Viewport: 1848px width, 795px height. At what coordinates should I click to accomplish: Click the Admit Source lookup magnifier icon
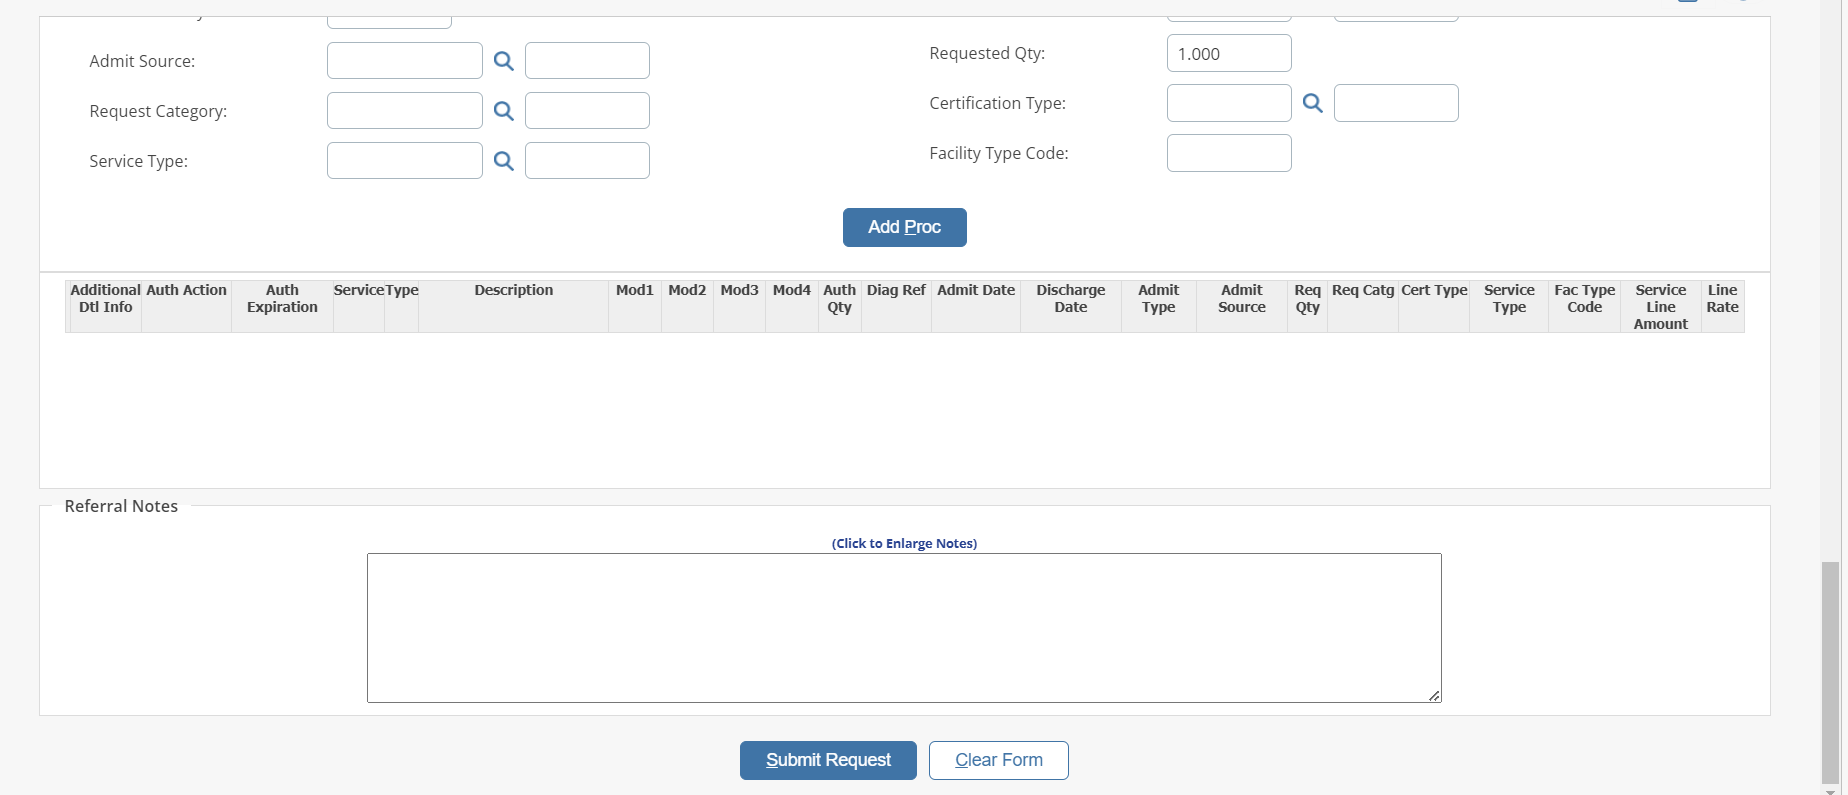tap(504, 61)
